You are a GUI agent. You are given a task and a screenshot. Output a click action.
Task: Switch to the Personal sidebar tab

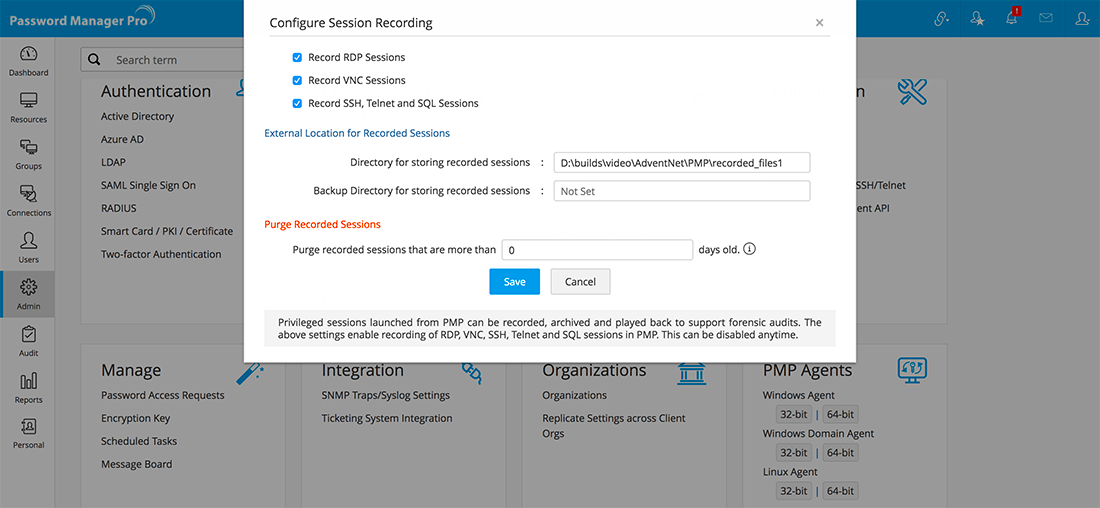(28, 433)
